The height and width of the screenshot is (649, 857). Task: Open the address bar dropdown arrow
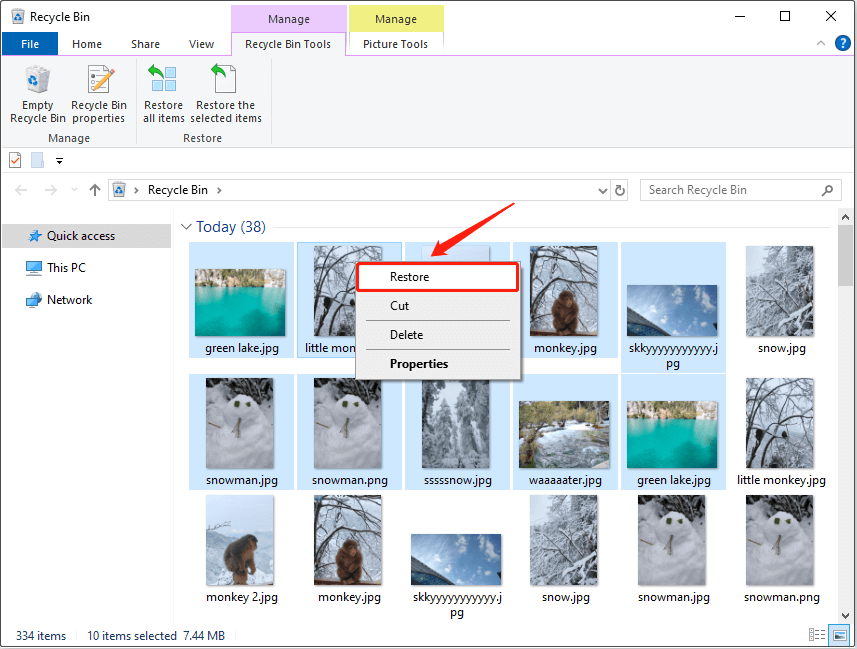pyautogui.click(x=602, y=189)
